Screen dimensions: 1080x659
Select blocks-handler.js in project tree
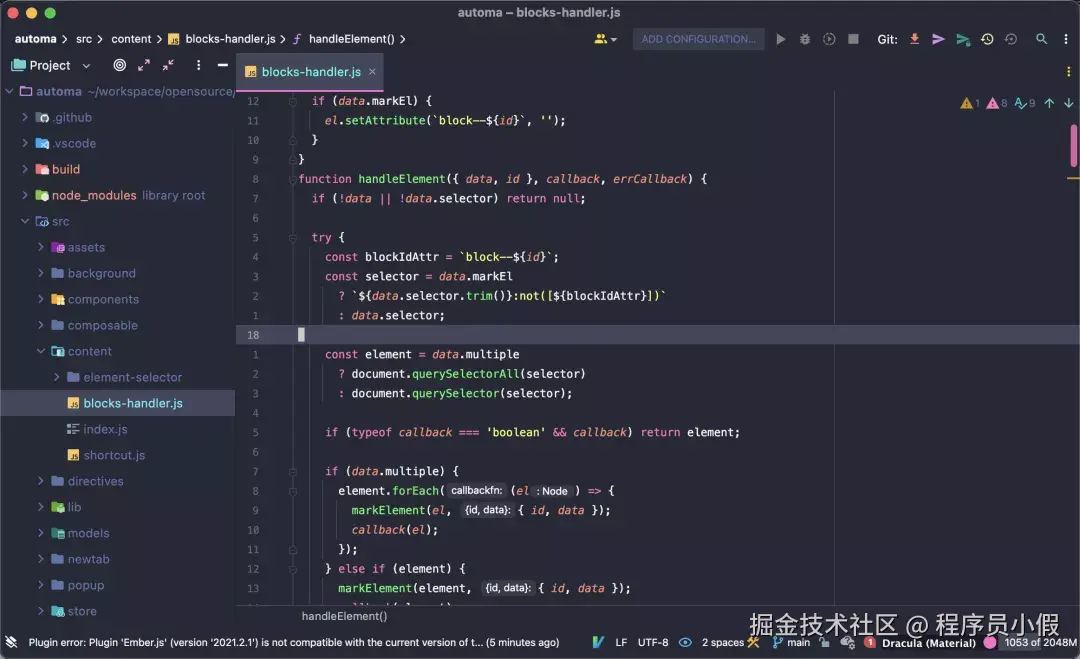pyautogui.click(x=132, y=404)
